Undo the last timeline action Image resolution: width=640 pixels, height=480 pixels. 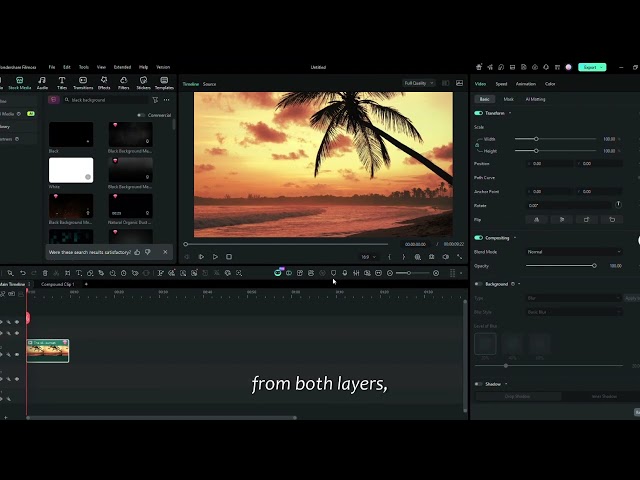tap(23, 273)
